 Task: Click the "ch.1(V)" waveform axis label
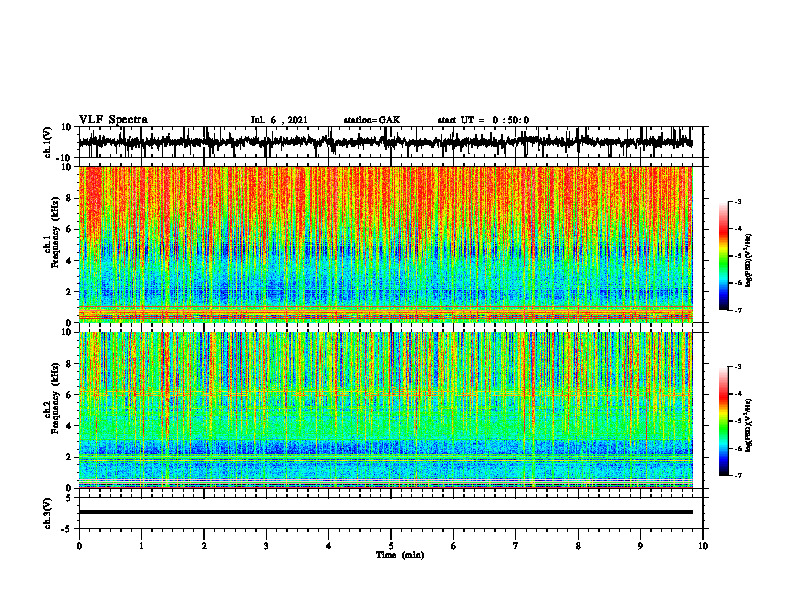click(48, 142)
